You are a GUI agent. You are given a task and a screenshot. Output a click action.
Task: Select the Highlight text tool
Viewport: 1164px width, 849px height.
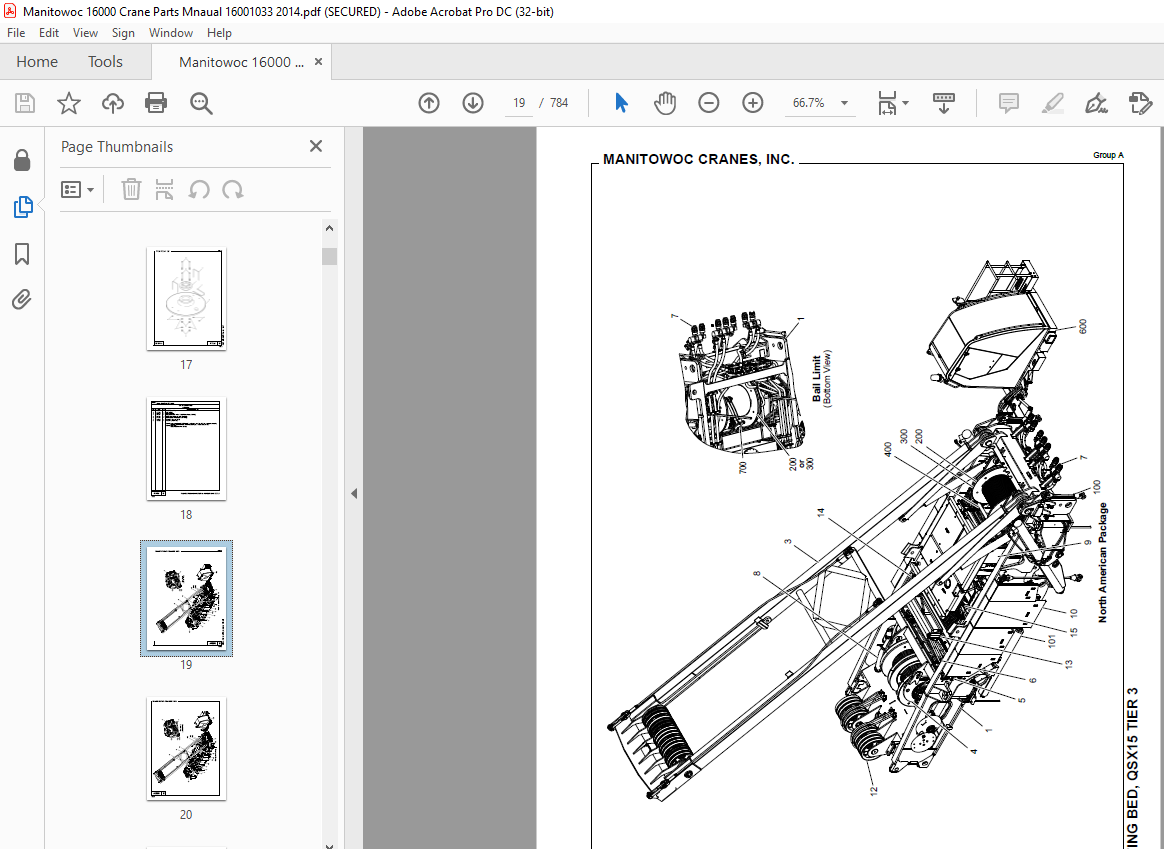[1052, 103]
